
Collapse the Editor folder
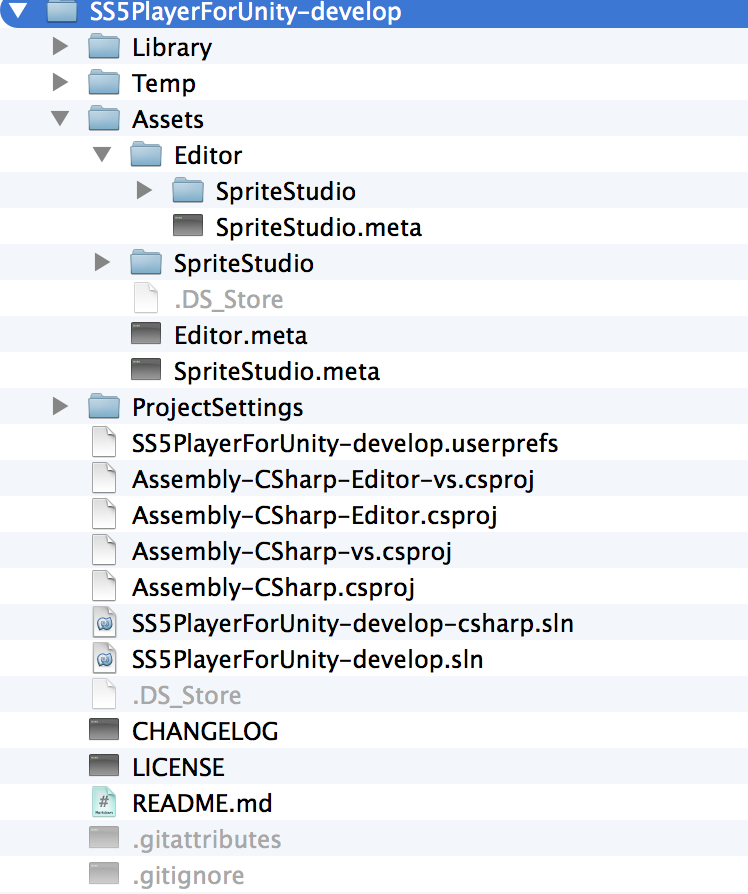click(x=102, y=155)
